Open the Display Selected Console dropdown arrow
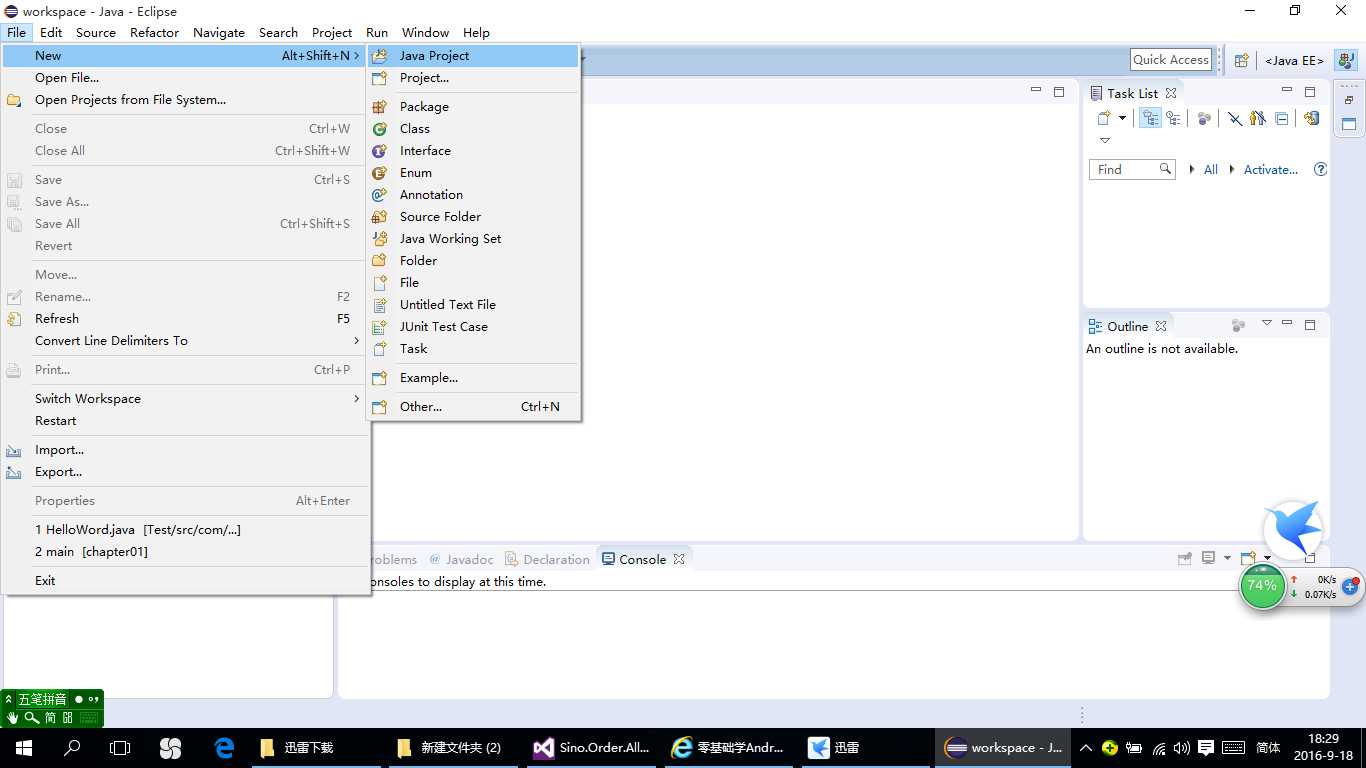This screenshot has height=768, width=1366. pyautogui.click(x=1227, y=558)
